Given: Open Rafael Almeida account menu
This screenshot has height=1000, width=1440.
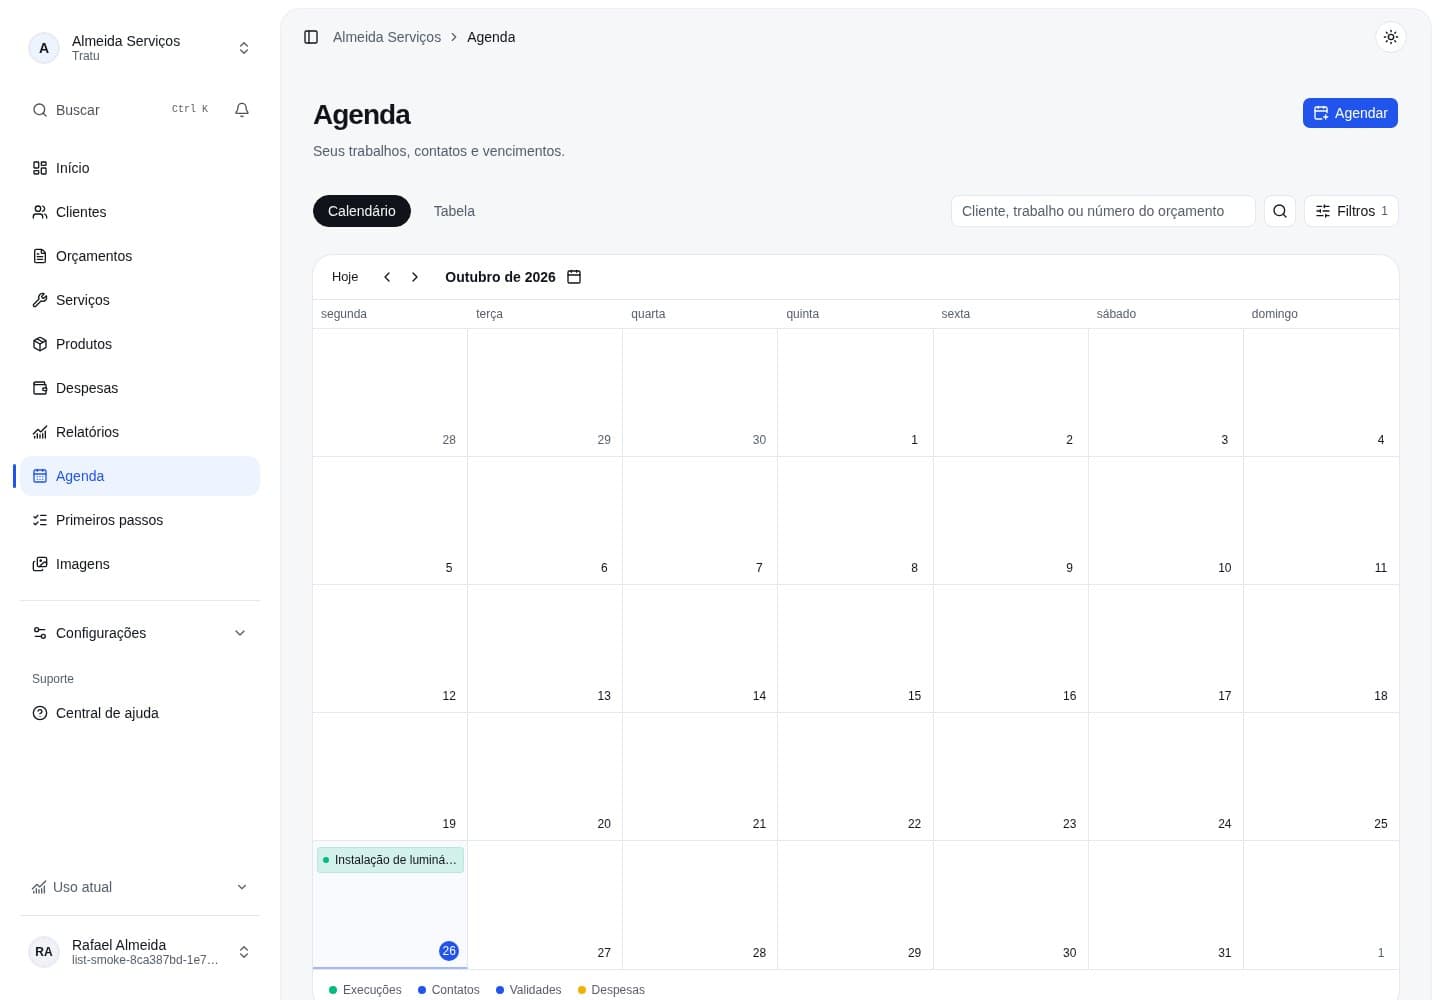Looking at the screenshot, I should pyautogui.click(x=140, y=952).
